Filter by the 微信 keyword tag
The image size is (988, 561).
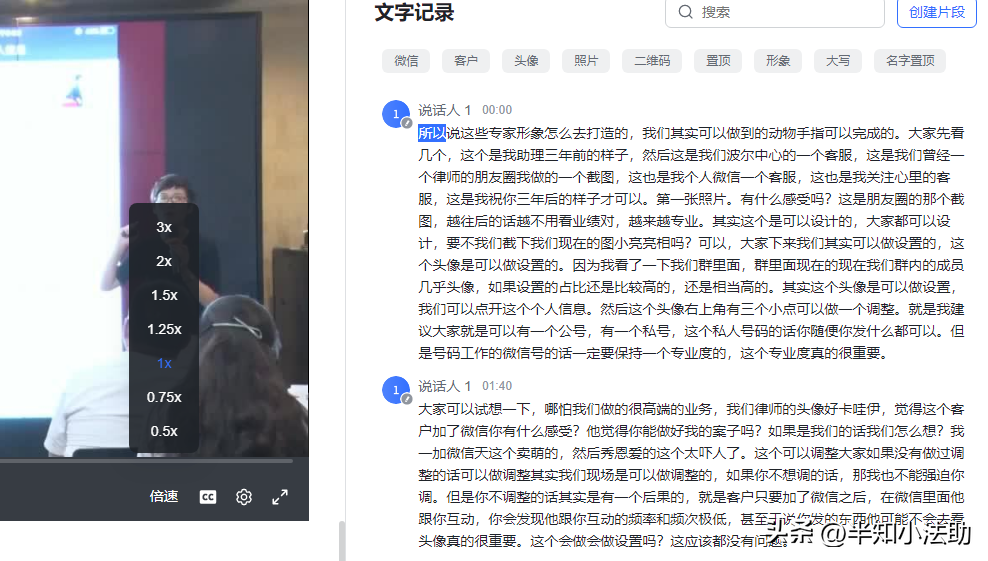point(406,61)
